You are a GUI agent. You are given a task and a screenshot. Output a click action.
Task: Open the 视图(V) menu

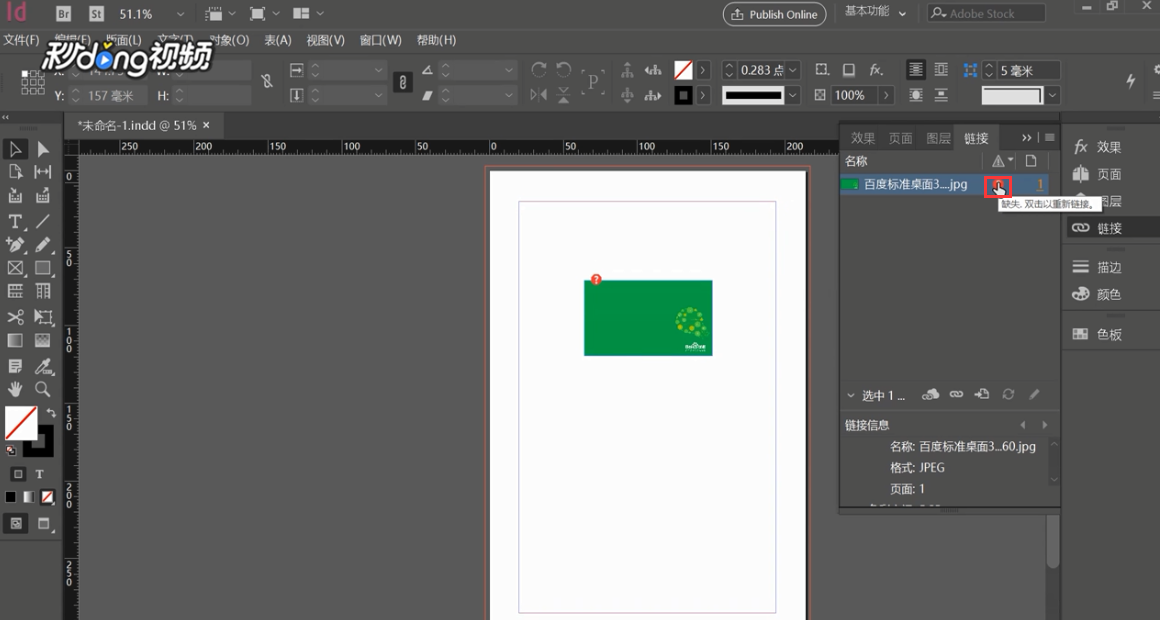326,40
